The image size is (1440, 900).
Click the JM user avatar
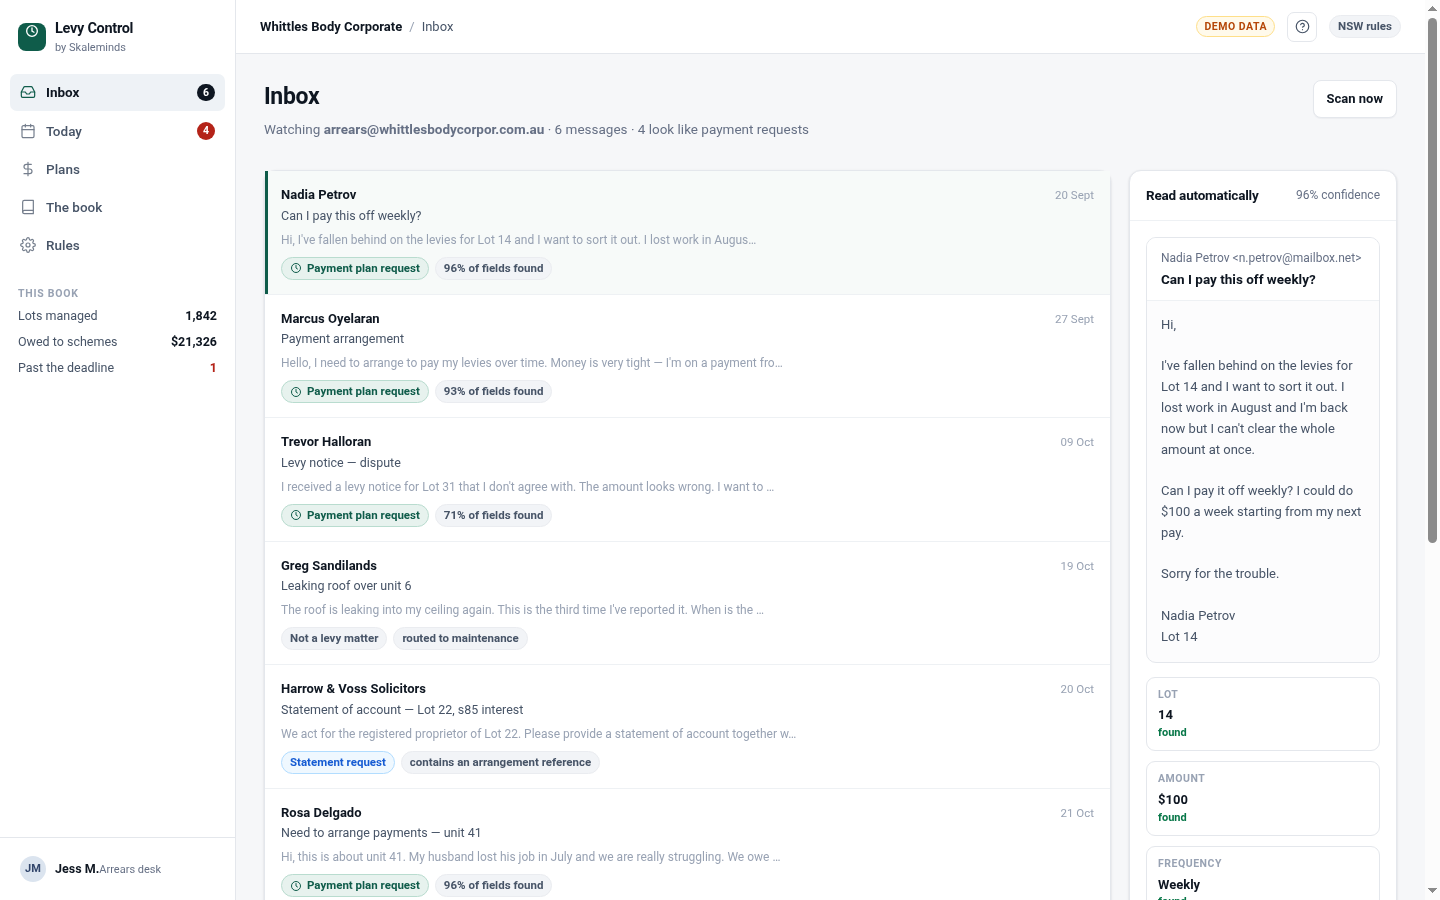[x=33, y=868]
